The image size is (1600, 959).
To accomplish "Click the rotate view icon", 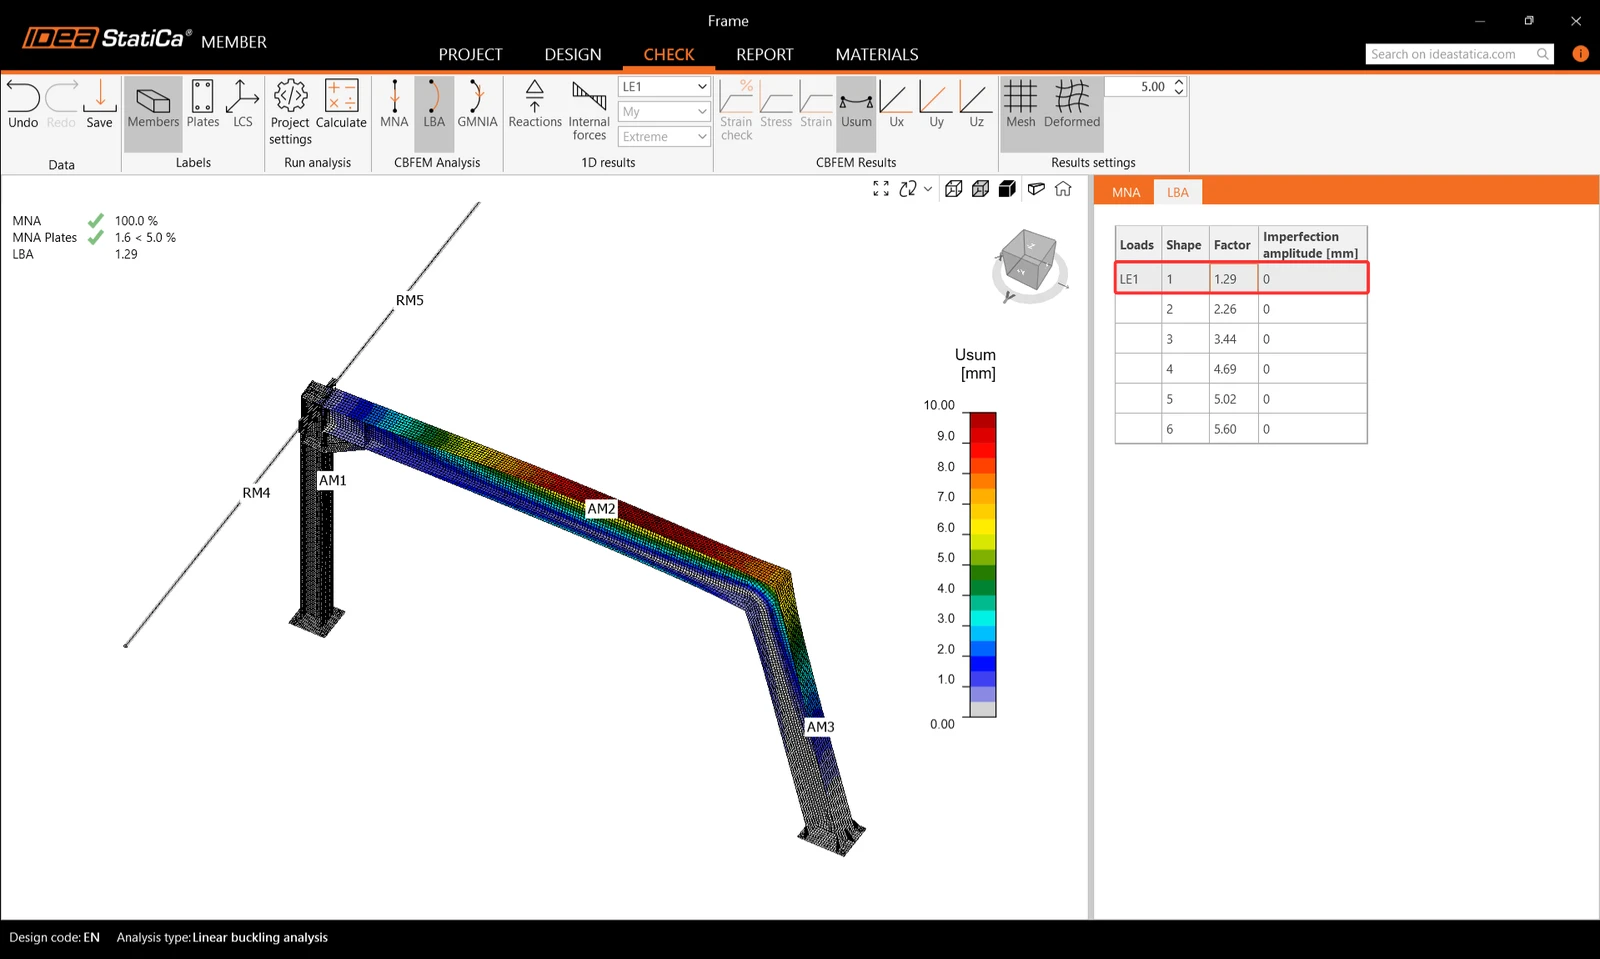I will [x=908, y=189].
